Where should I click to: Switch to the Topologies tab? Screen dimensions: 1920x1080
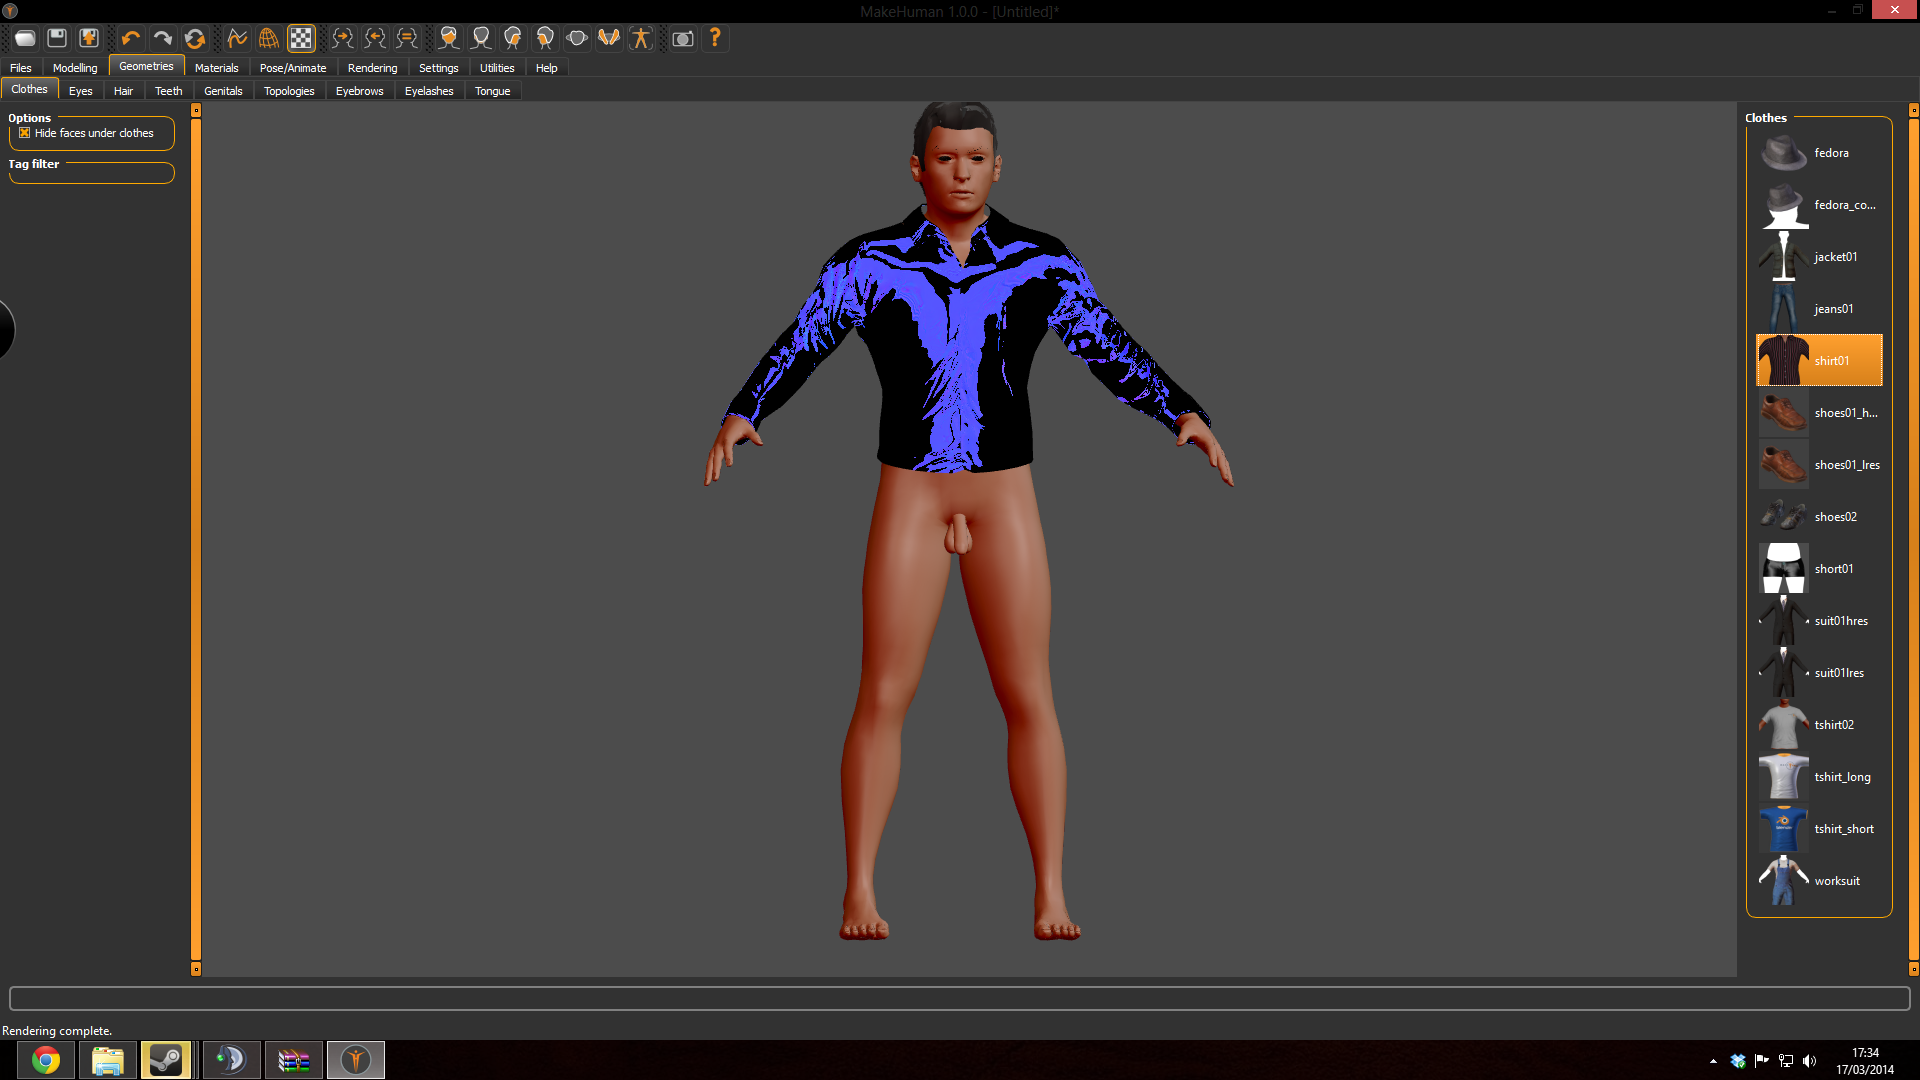(287, 90)
